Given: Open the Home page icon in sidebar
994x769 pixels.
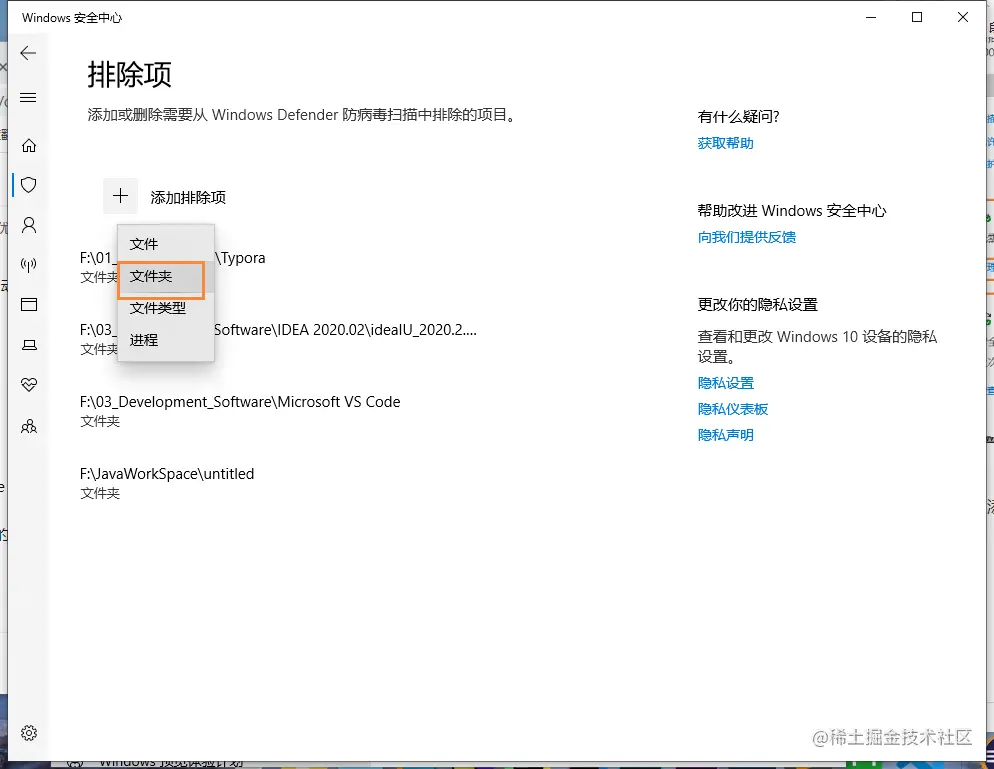Looking at the screenshot, I should pos(29,146).
